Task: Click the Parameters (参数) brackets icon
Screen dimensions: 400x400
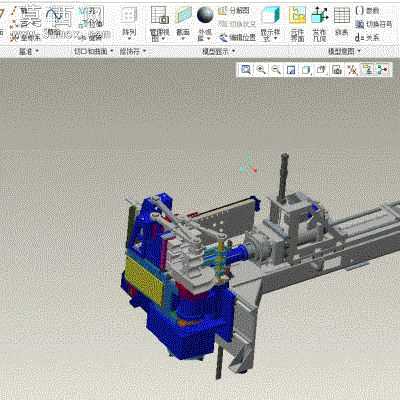Action: [359, 10]
